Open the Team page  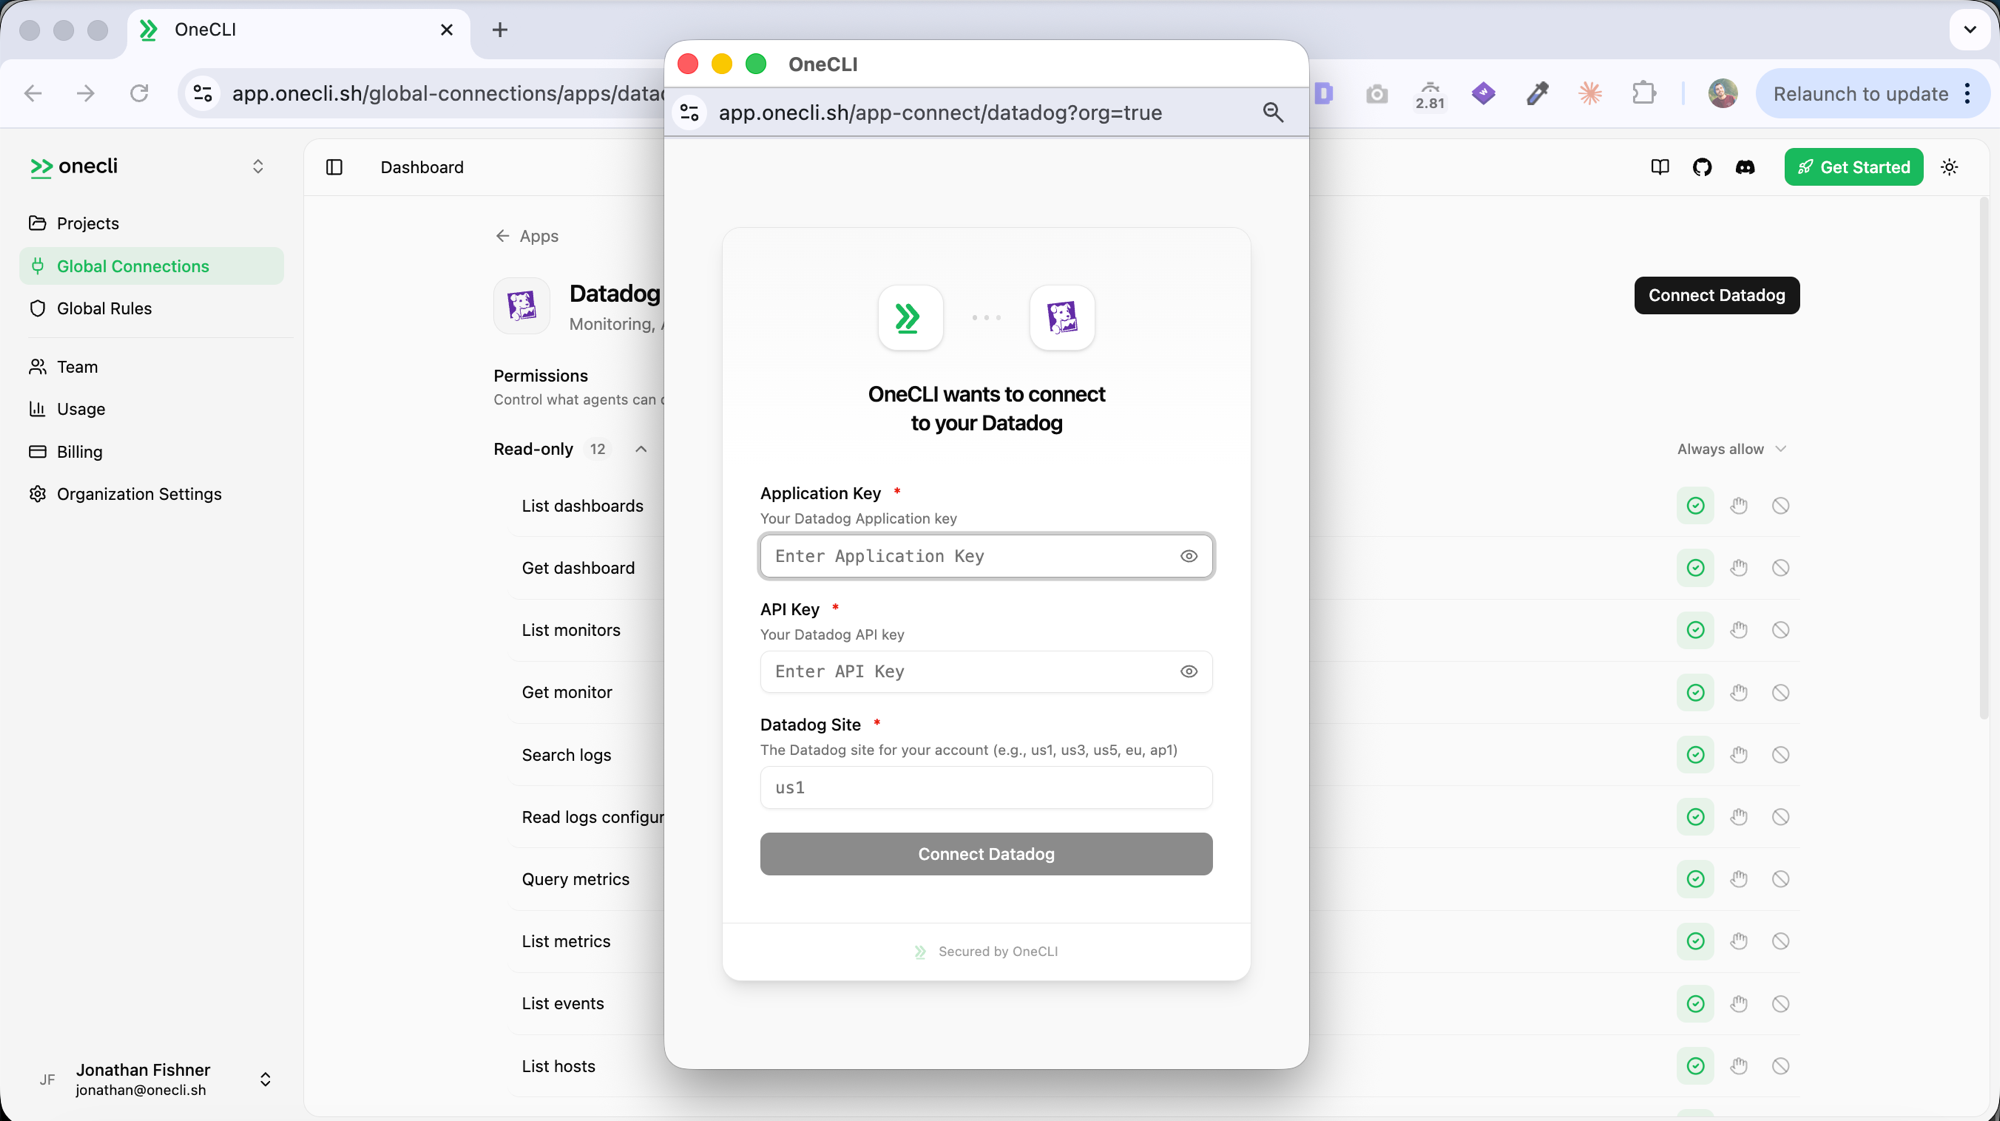point(152,367)
